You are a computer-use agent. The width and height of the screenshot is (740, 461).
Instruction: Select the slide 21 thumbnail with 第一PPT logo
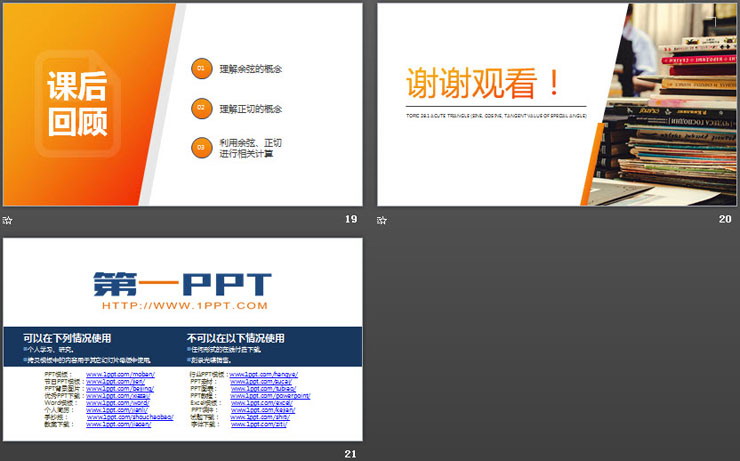point(183,339)
